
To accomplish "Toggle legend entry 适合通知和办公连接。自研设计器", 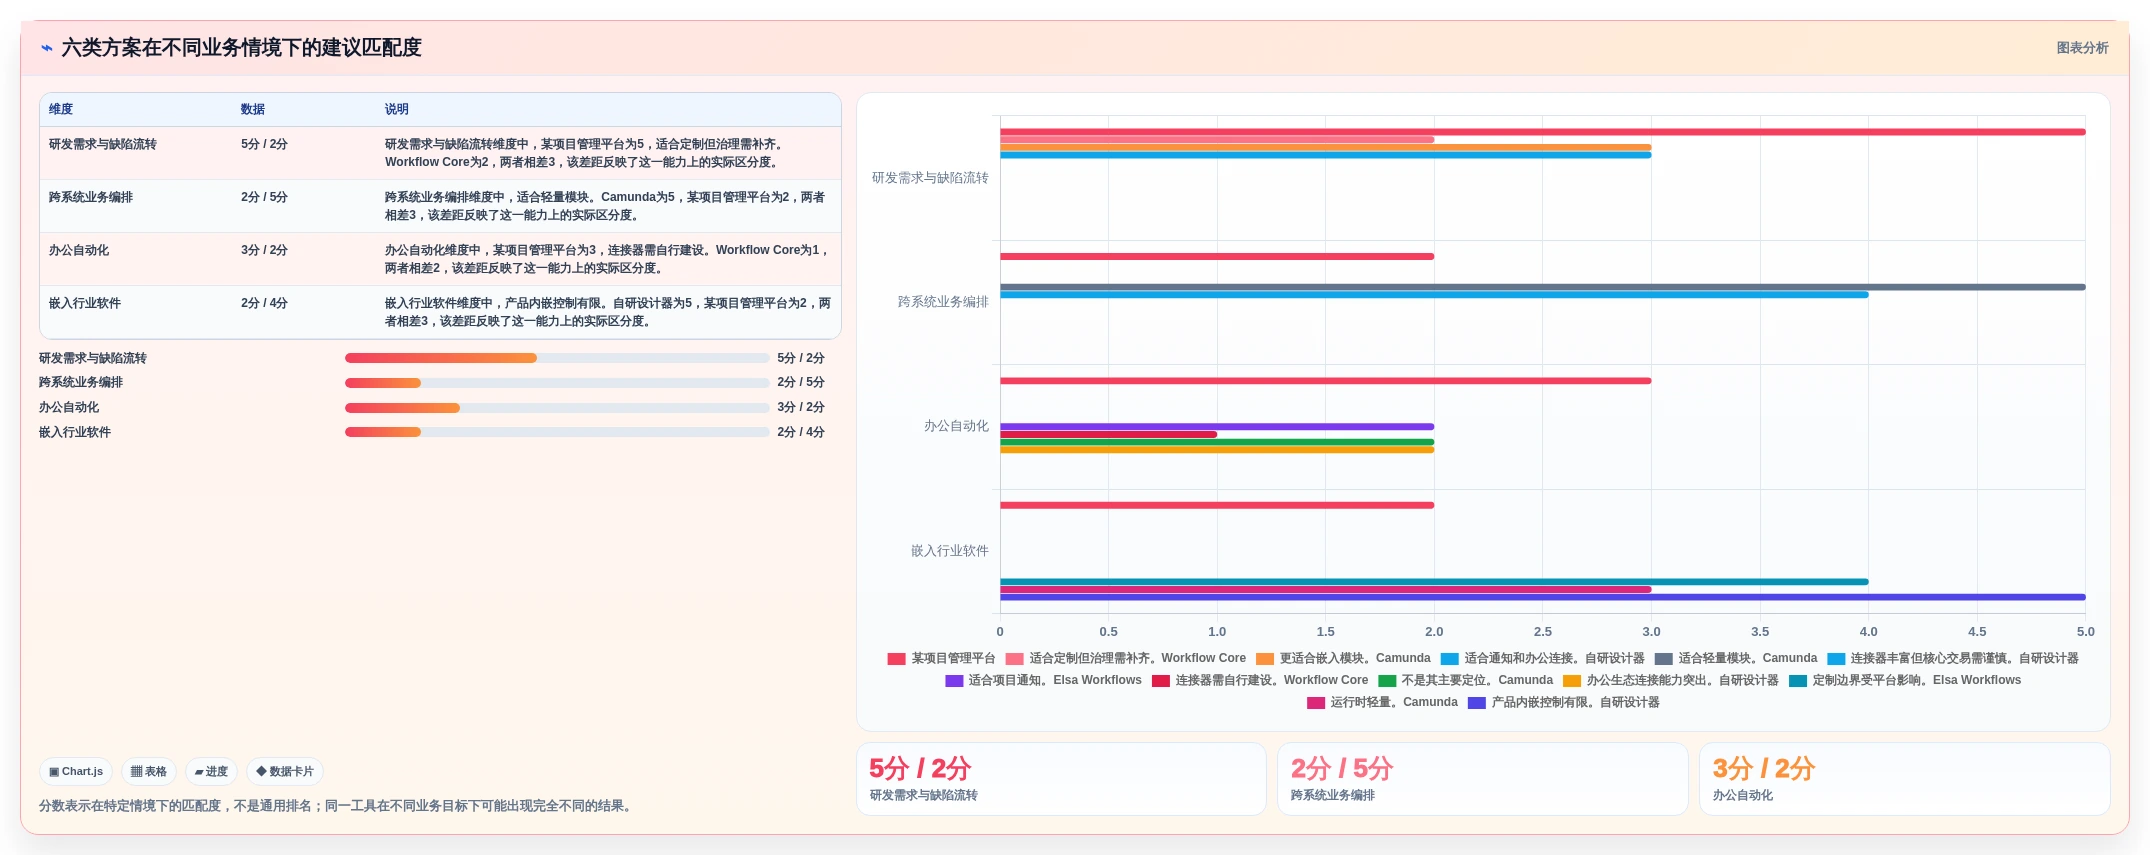I will coord(1542,658).
